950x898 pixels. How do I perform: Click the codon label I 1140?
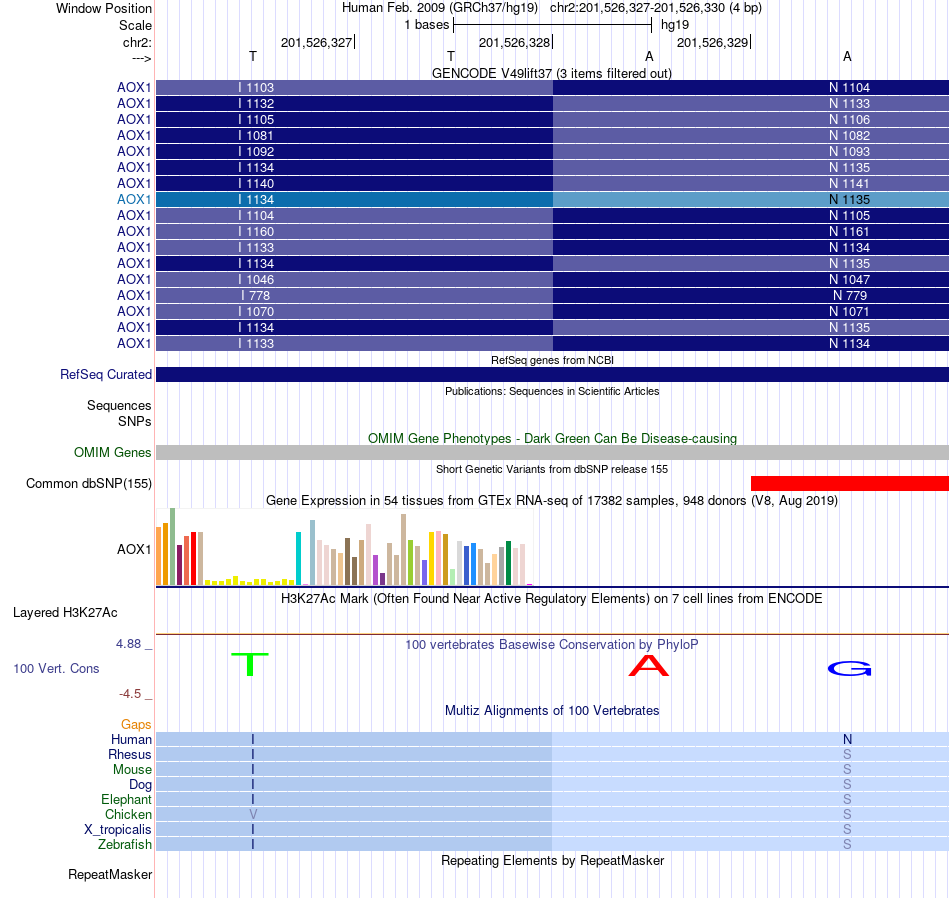coord(256,184)
